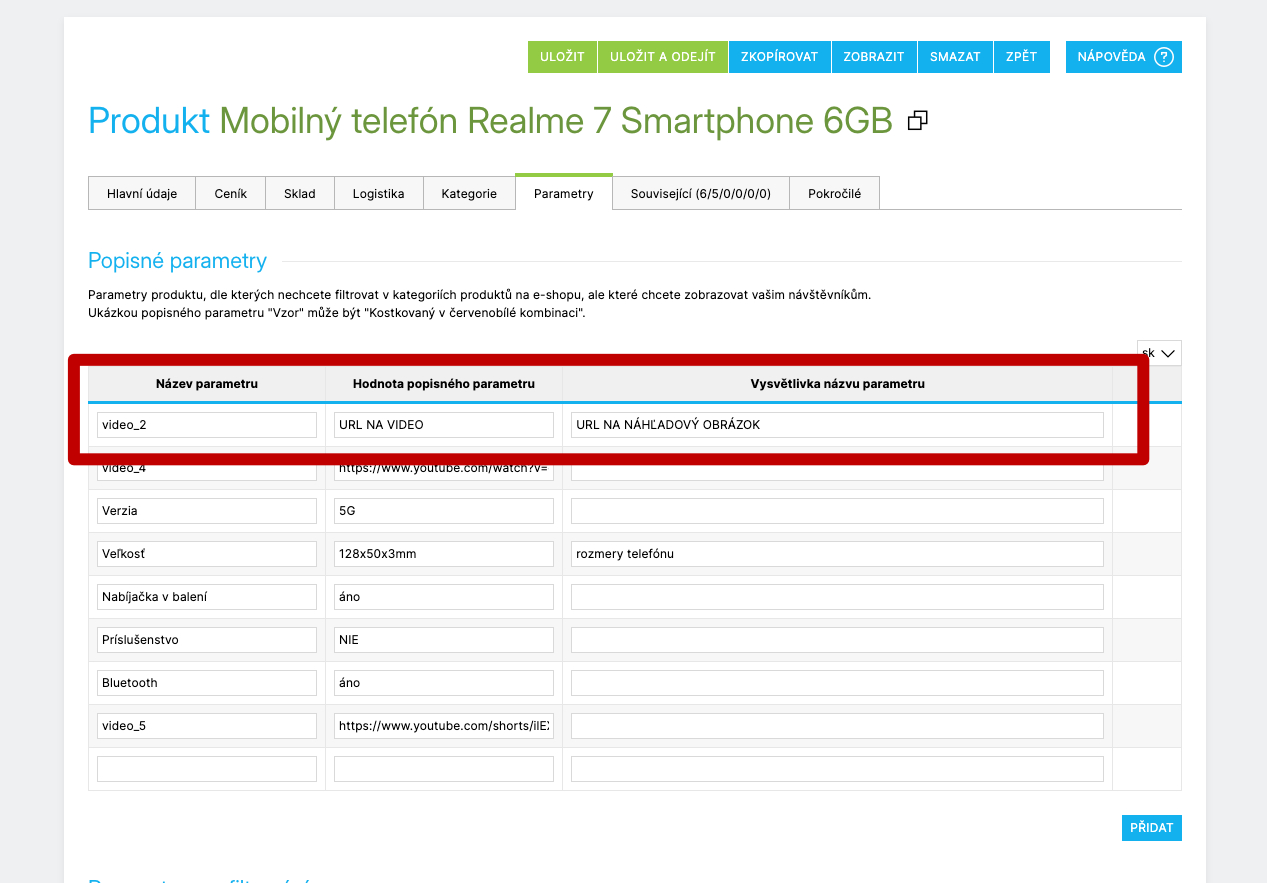Click the ZOBRAZIT button
Viewport: 1267px width, 883px height.
pyautogui.click(x=874, y=57)
